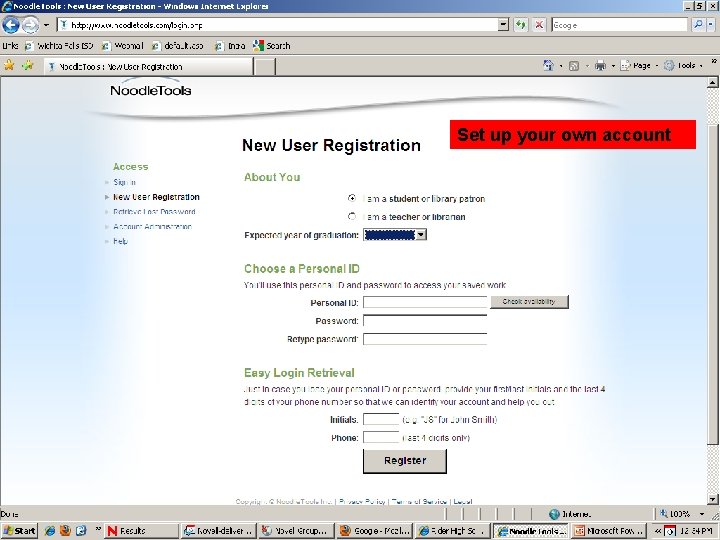The width and height of the screenshot is (720, 540).
Task: Open the Terms of Service footer link
Action: point(419,501)
